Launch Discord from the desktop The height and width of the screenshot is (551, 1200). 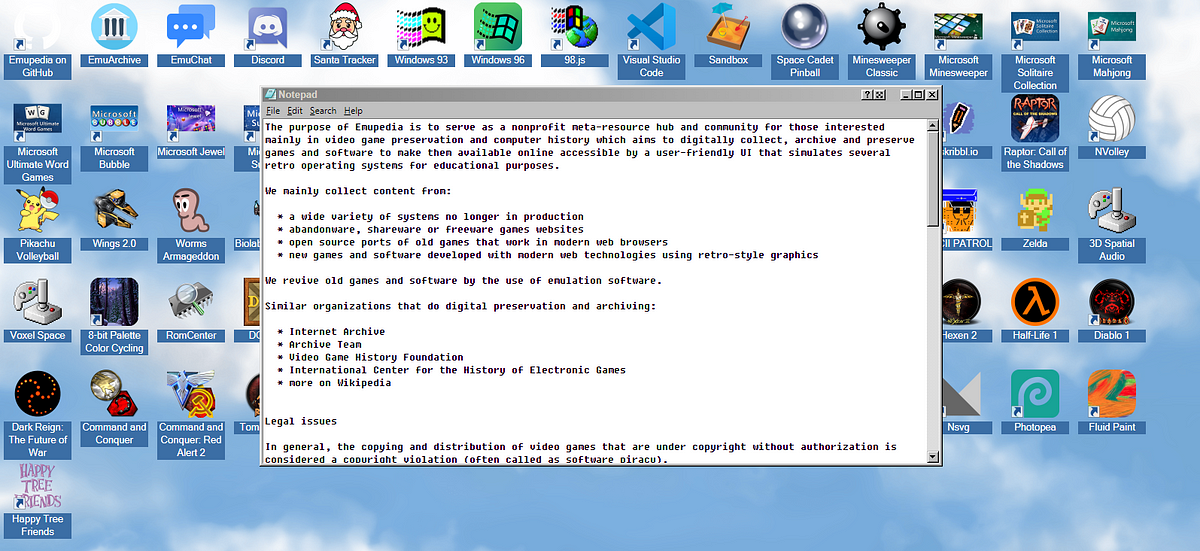point(268,35)
